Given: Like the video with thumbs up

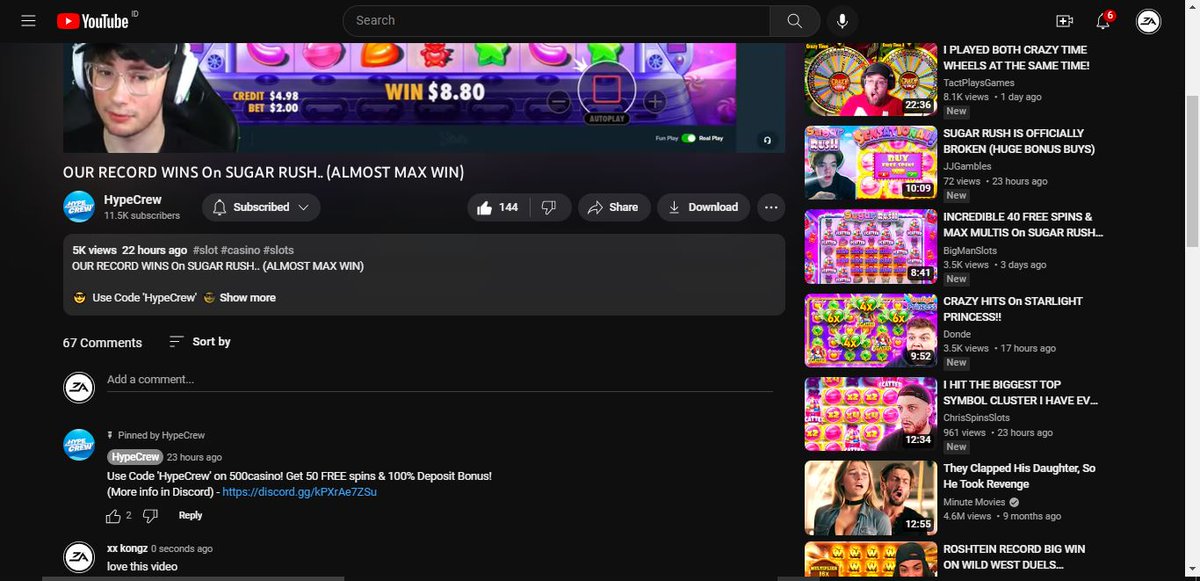Looking at the screenshot, I should pyautogui.click(x=497, y=207).
